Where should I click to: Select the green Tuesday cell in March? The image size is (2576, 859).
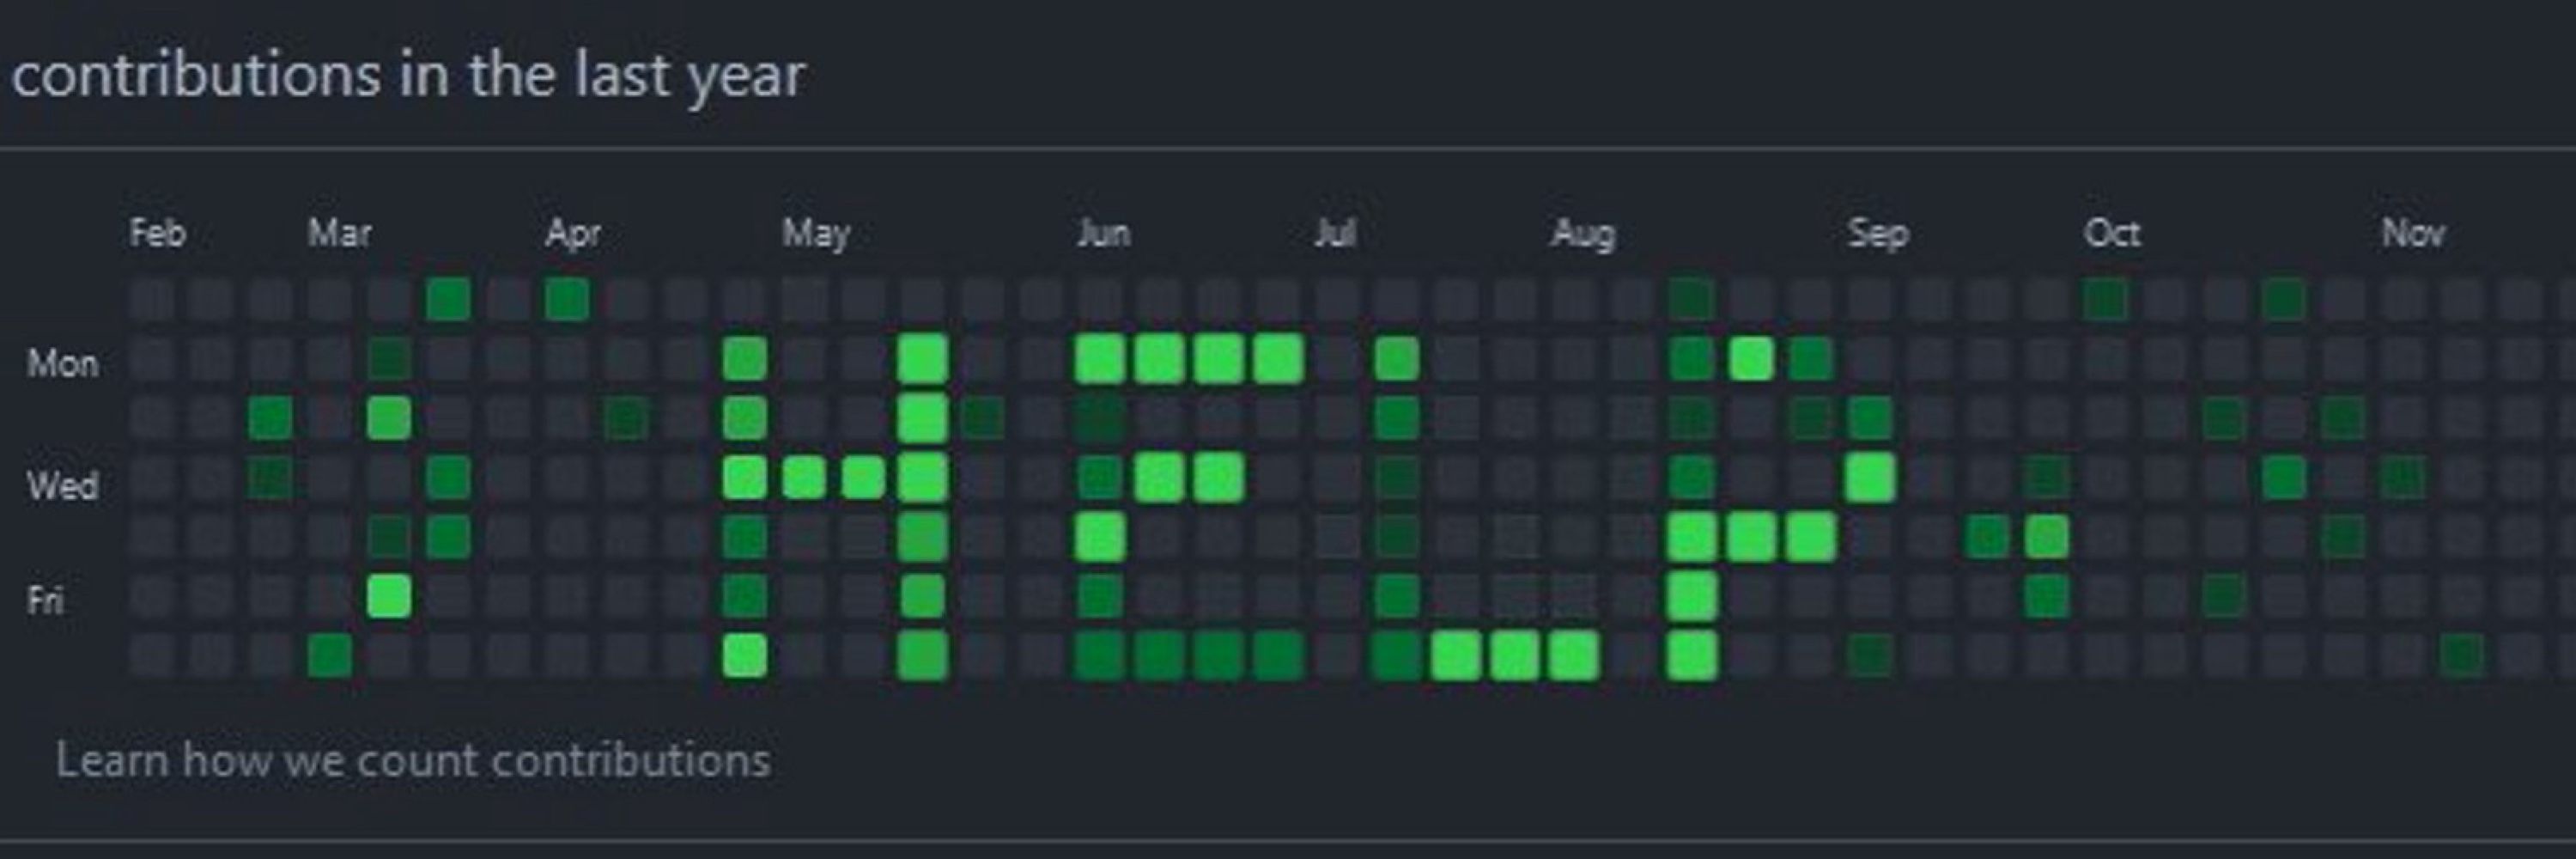click(389, 418)
